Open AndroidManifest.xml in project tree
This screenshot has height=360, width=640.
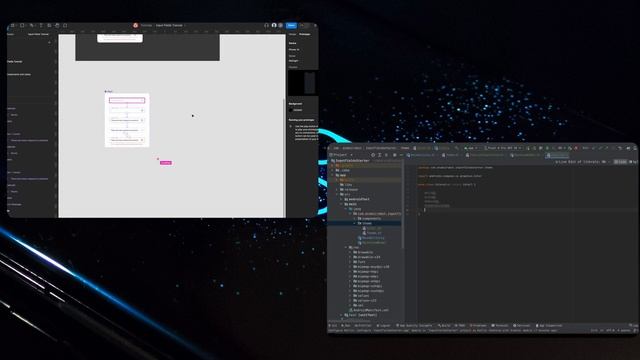point(369,310)
